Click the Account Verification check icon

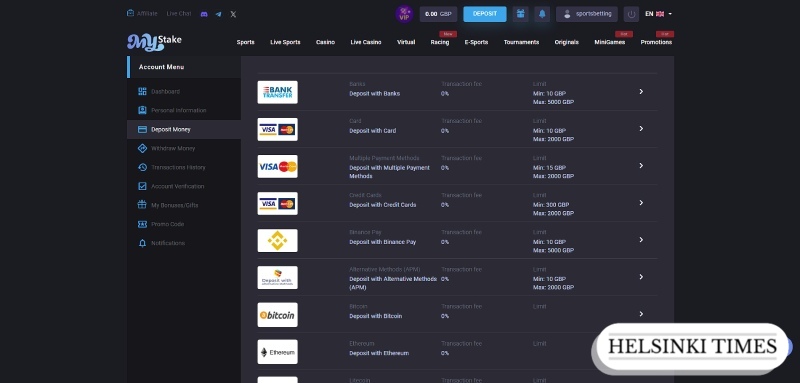click(x=142, y=186)
